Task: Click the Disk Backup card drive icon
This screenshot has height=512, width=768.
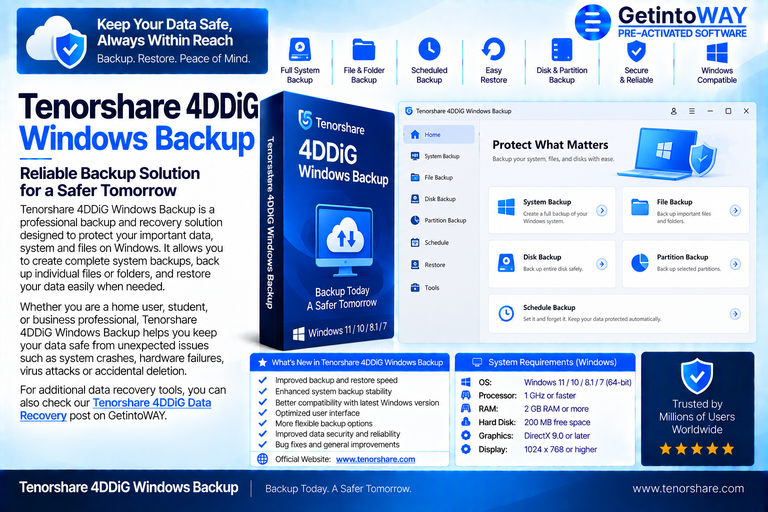Action: [506, 263]
